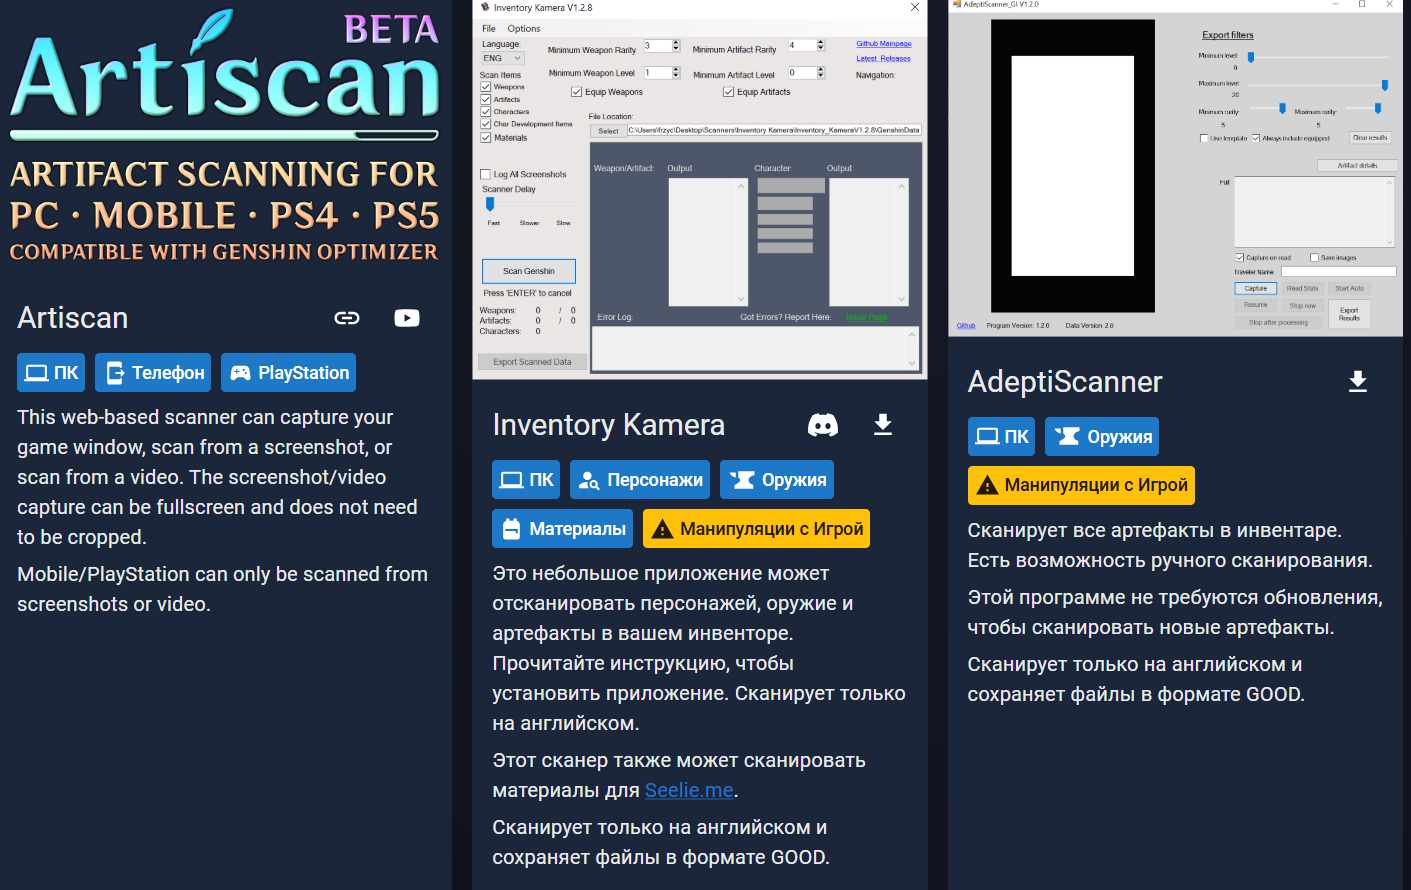Click the Resume button in AdeptiScanner
Viewport: 1411px width, 890px height.
pyautogui.click(x=1256, y=305)
